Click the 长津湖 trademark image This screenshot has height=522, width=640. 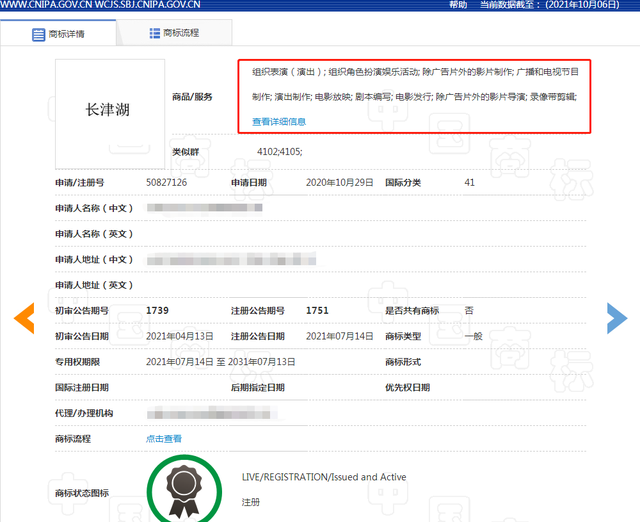tap(108, 109)
